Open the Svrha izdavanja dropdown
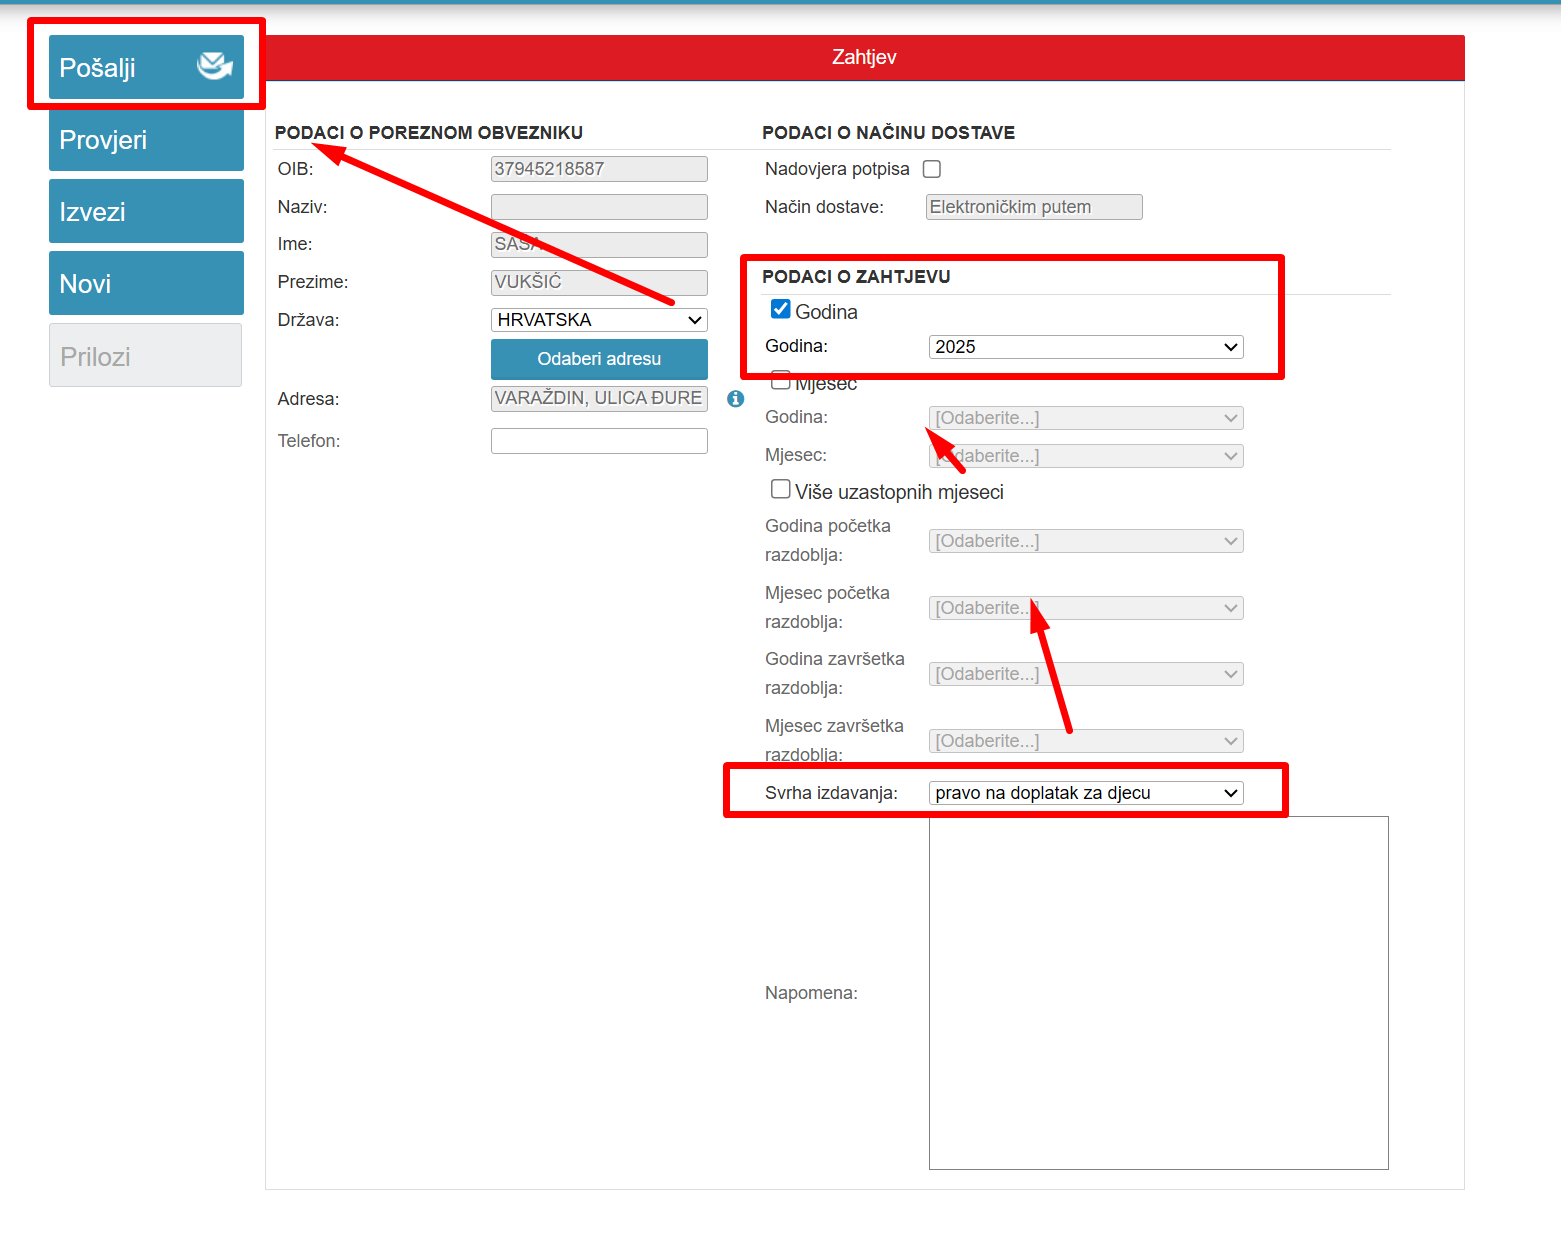 coord(1086,793)
